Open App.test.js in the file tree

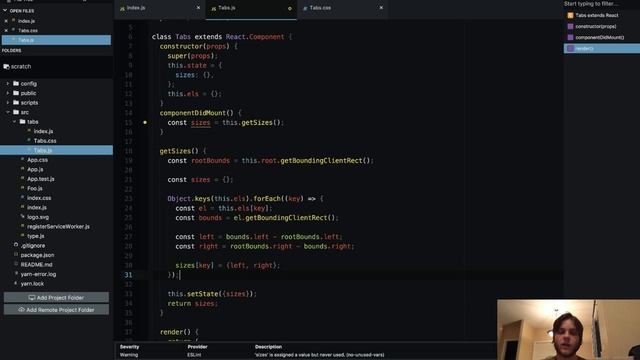click(x=41, y=179)
